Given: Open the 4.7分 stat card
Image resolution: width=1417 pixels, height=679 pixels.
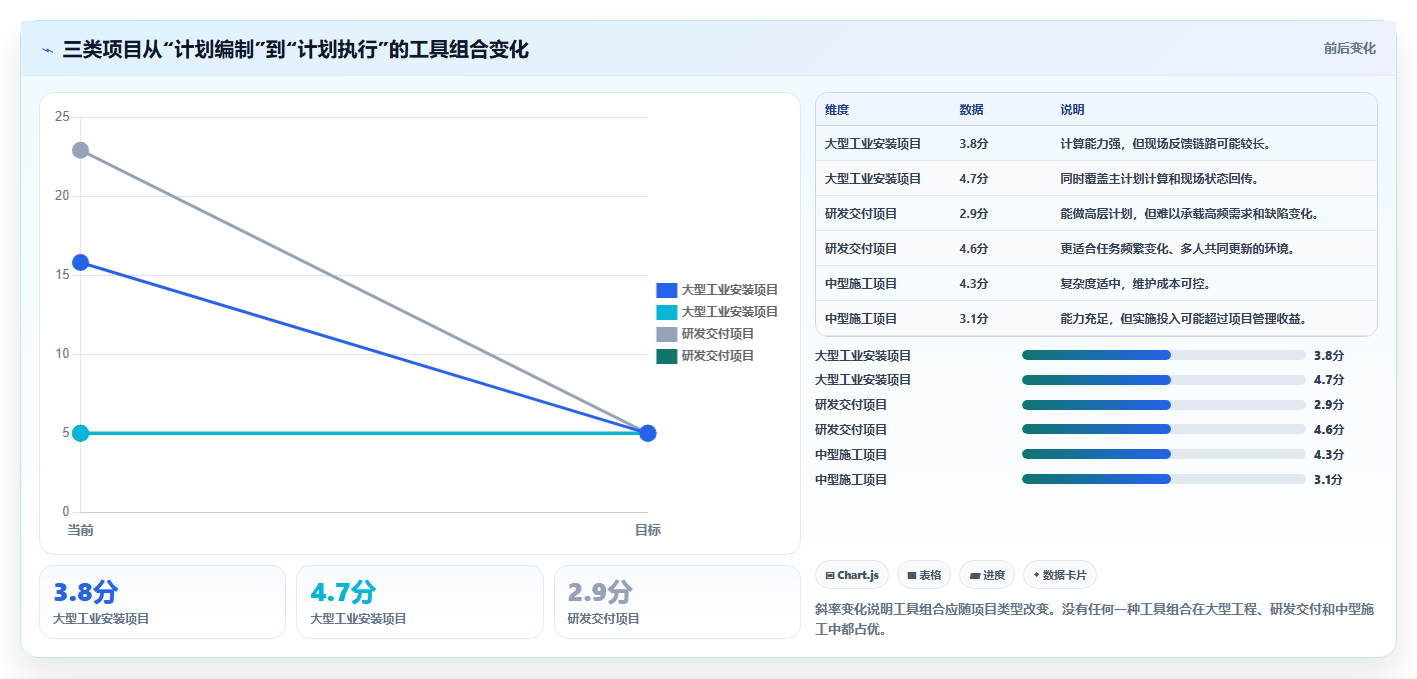Looking at the screenshot, I should click(420, 602).
